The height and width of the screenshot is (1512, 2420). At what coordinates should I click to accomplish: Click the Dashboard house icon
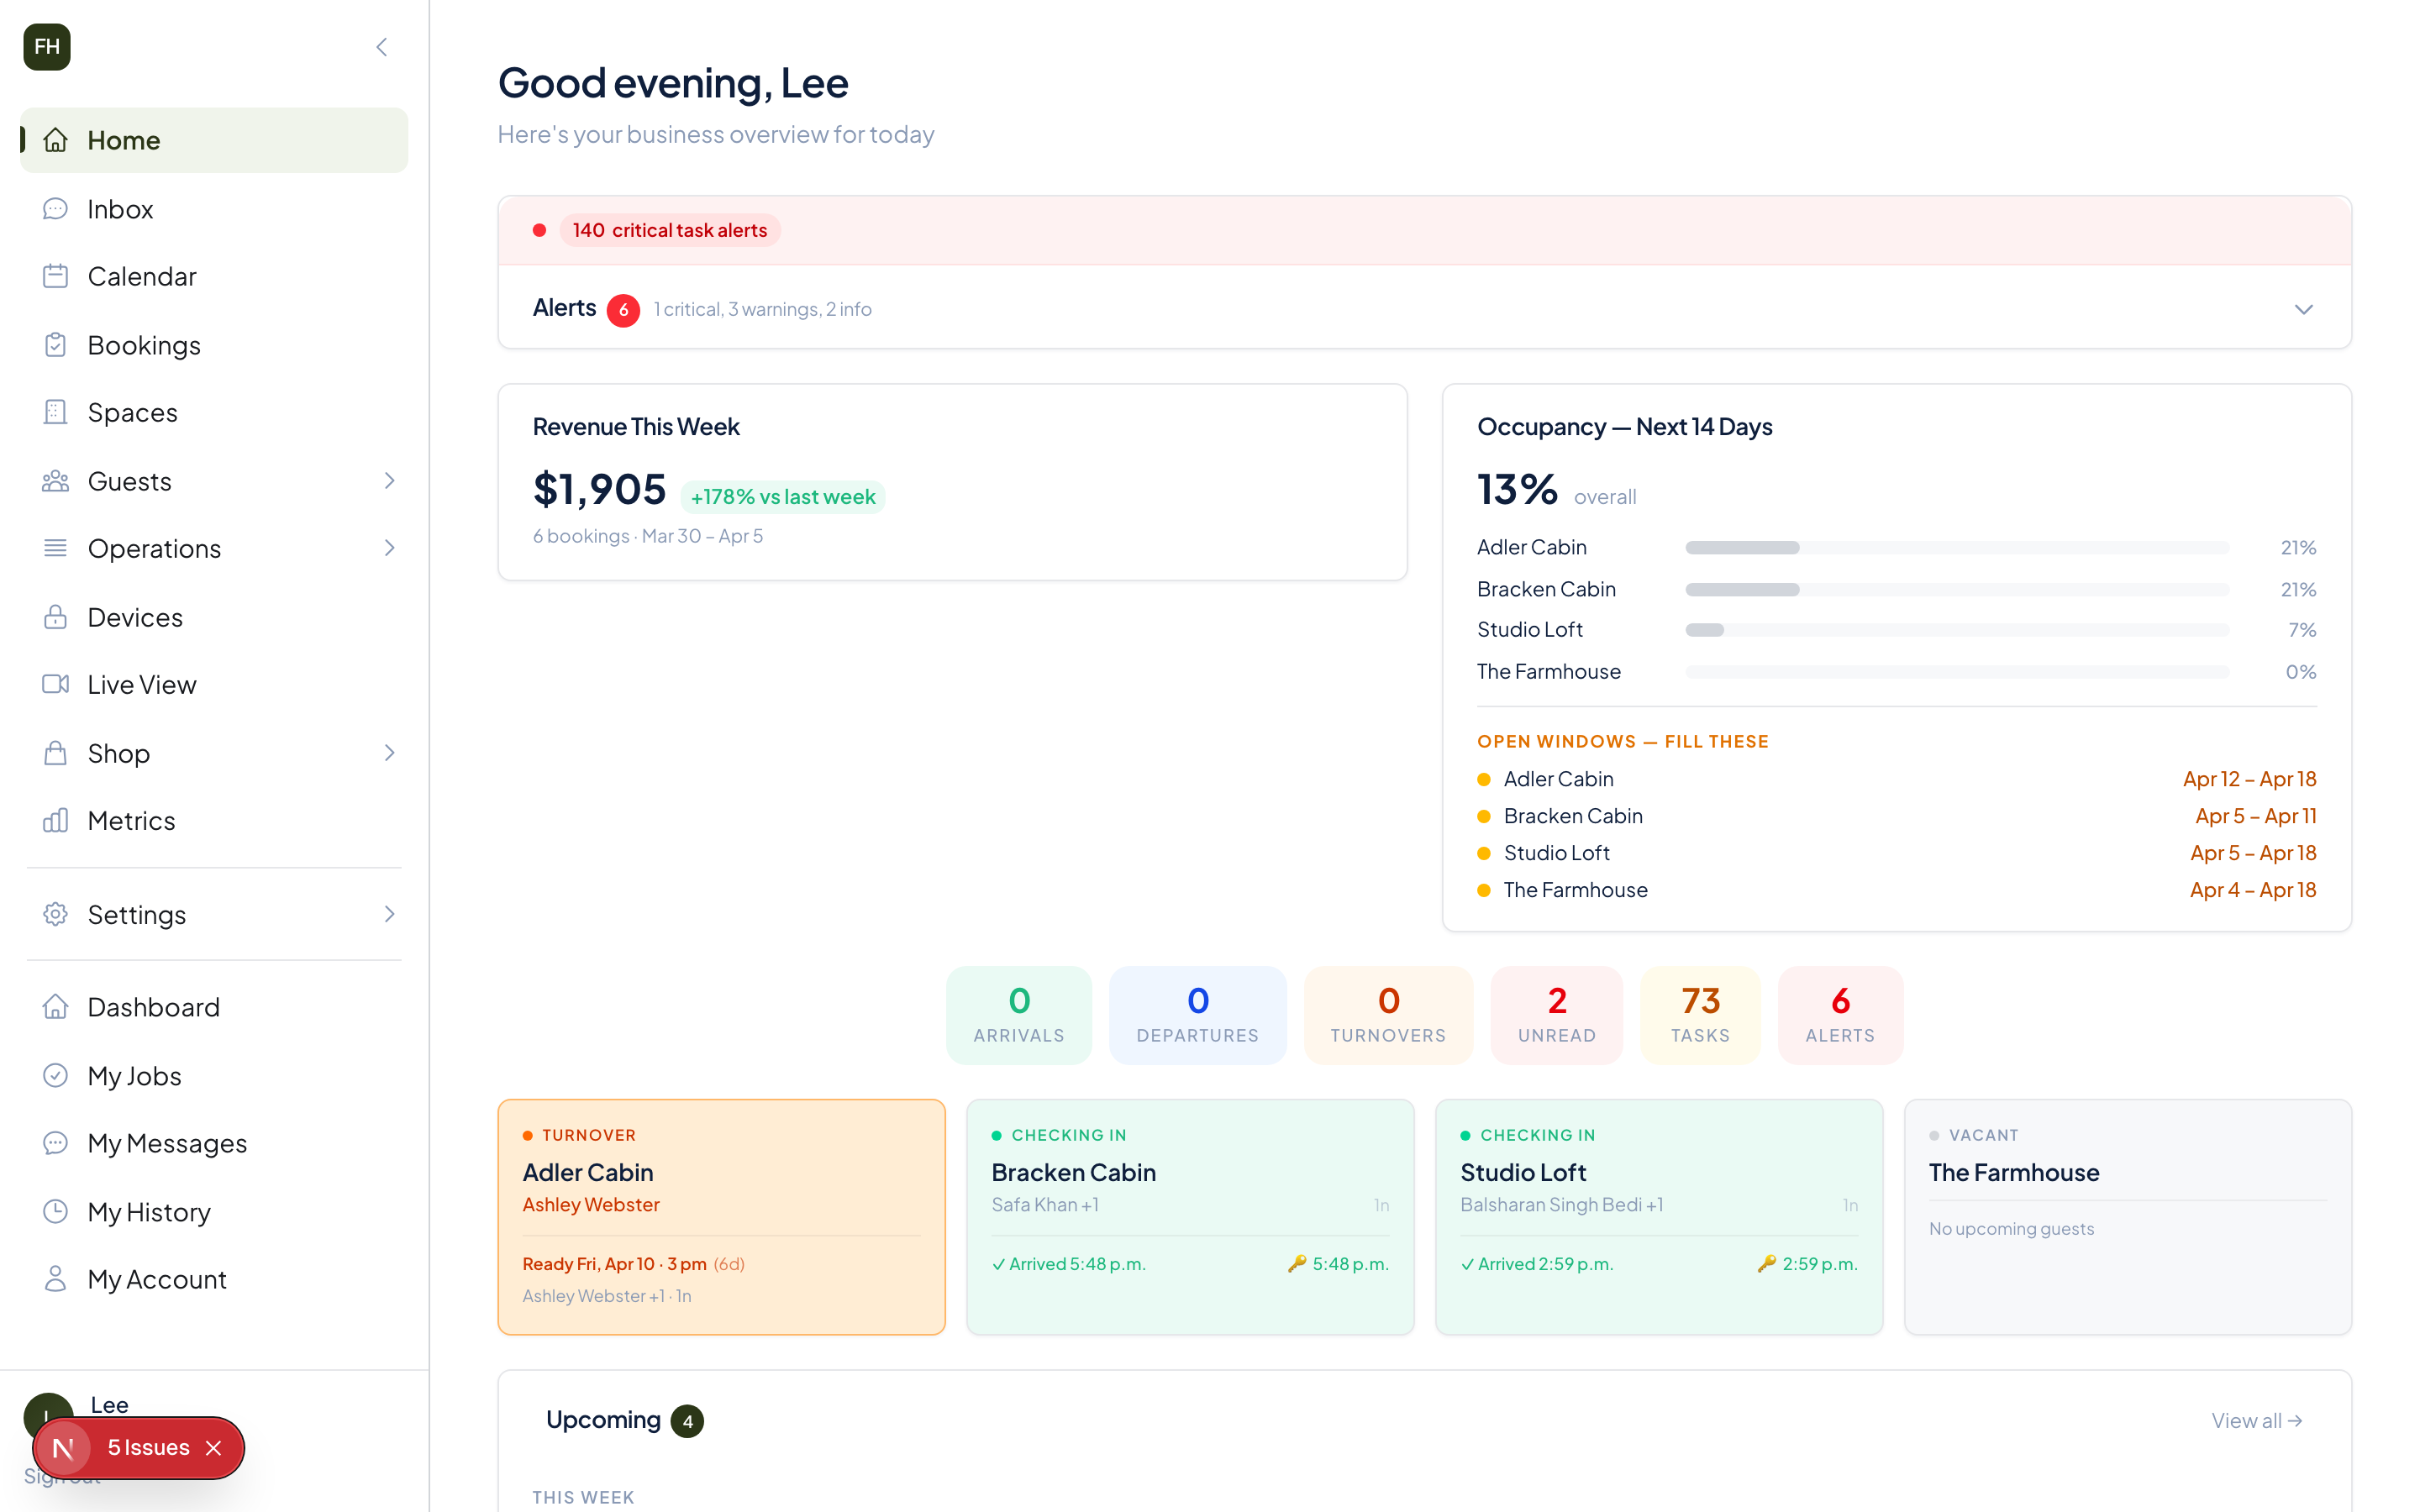(56, 1007)
